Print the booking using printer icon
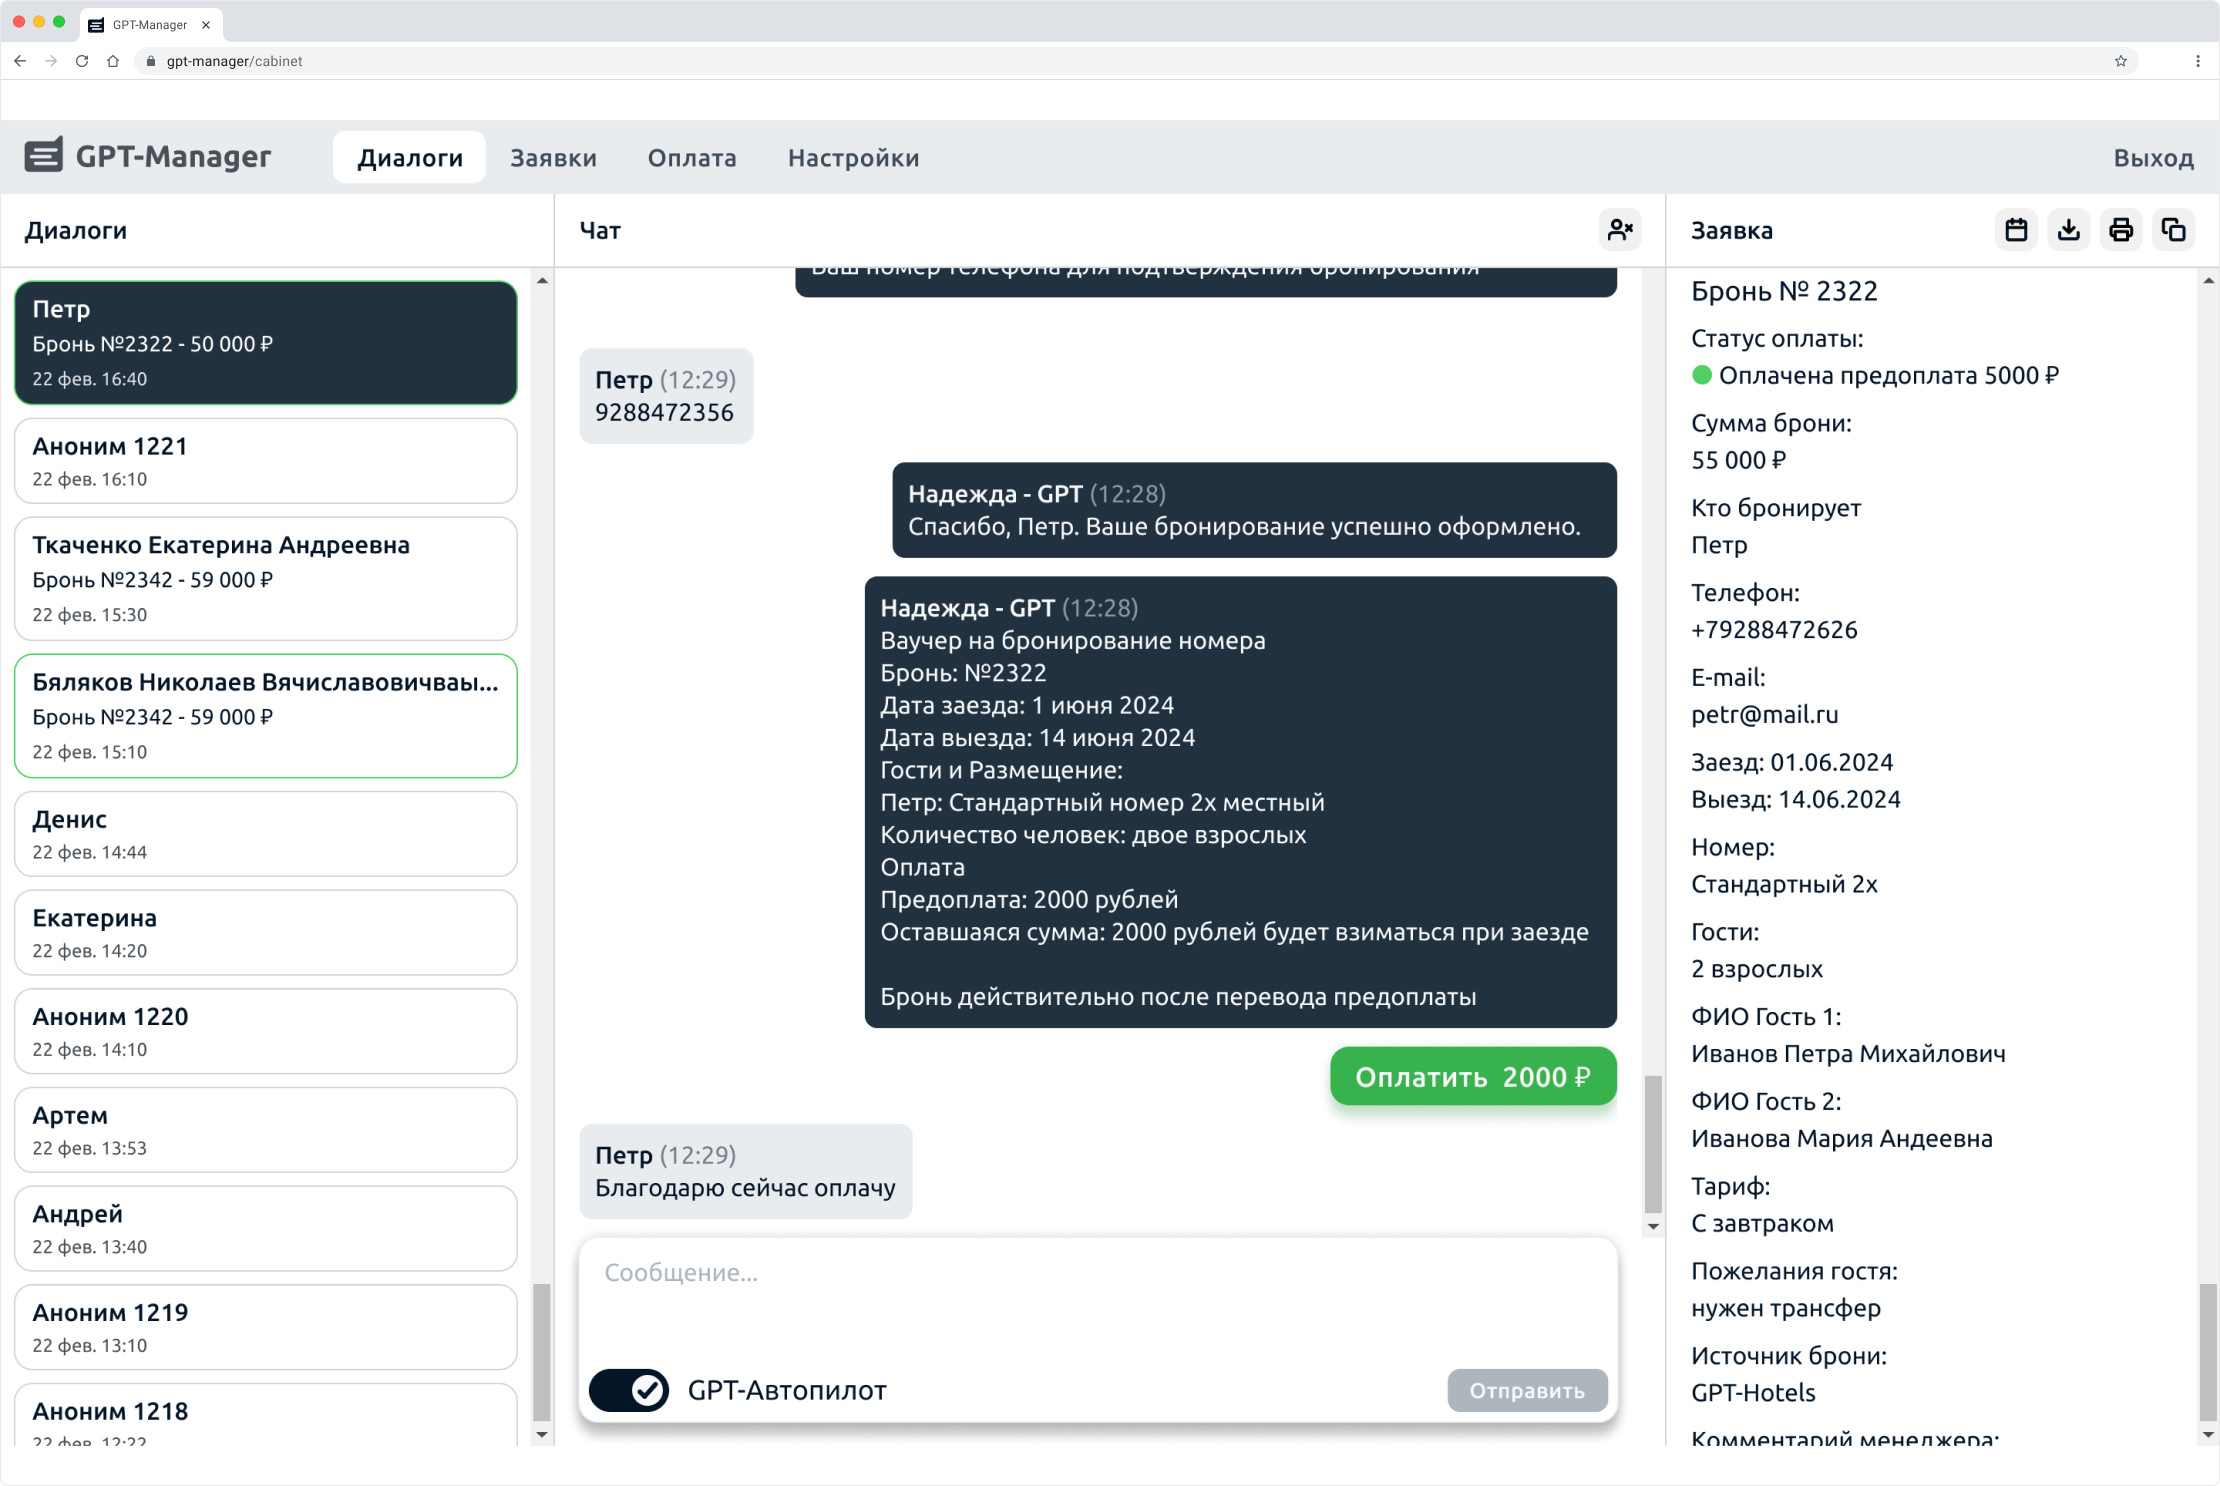This screenshot has height=1486, width=2220. point(2120,230)
